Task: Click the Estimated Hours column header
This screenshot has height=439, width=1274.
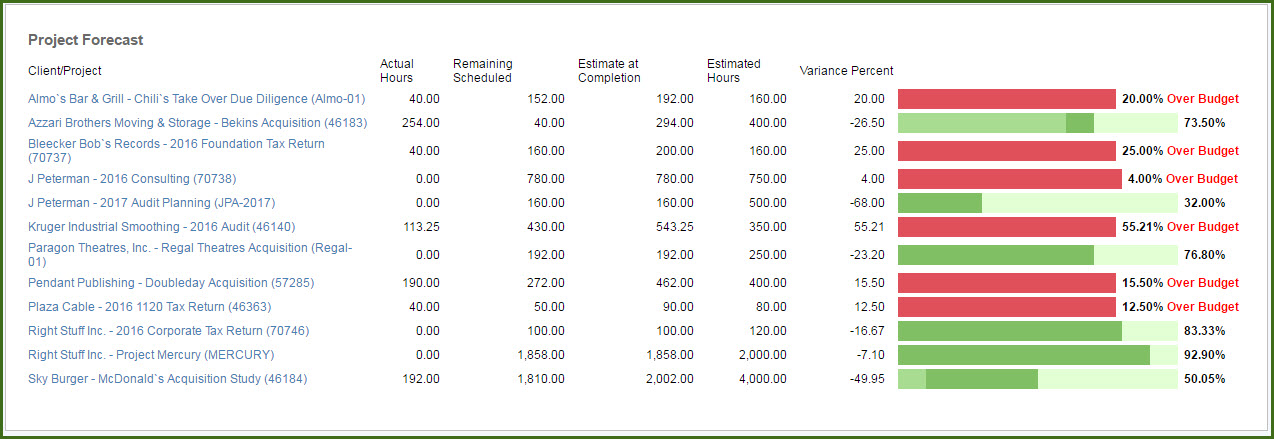Action: tap(734, 71)
